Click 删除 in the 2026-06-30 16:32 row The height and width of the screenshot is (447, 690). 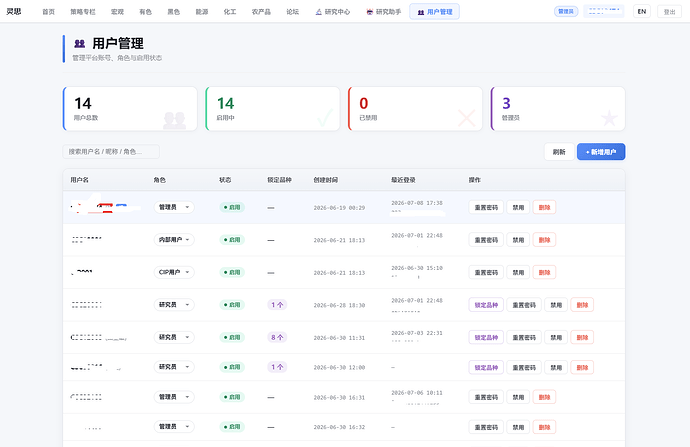[x=544, y=427]
